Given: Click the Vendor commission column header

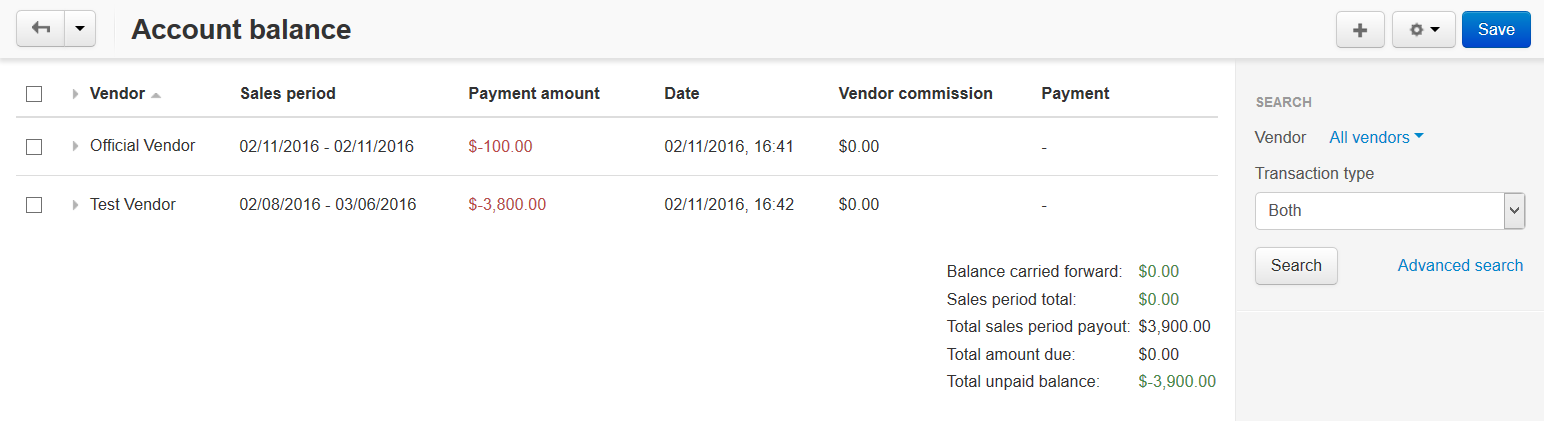Looking at the screenshot, I should [x=915, y=93].
